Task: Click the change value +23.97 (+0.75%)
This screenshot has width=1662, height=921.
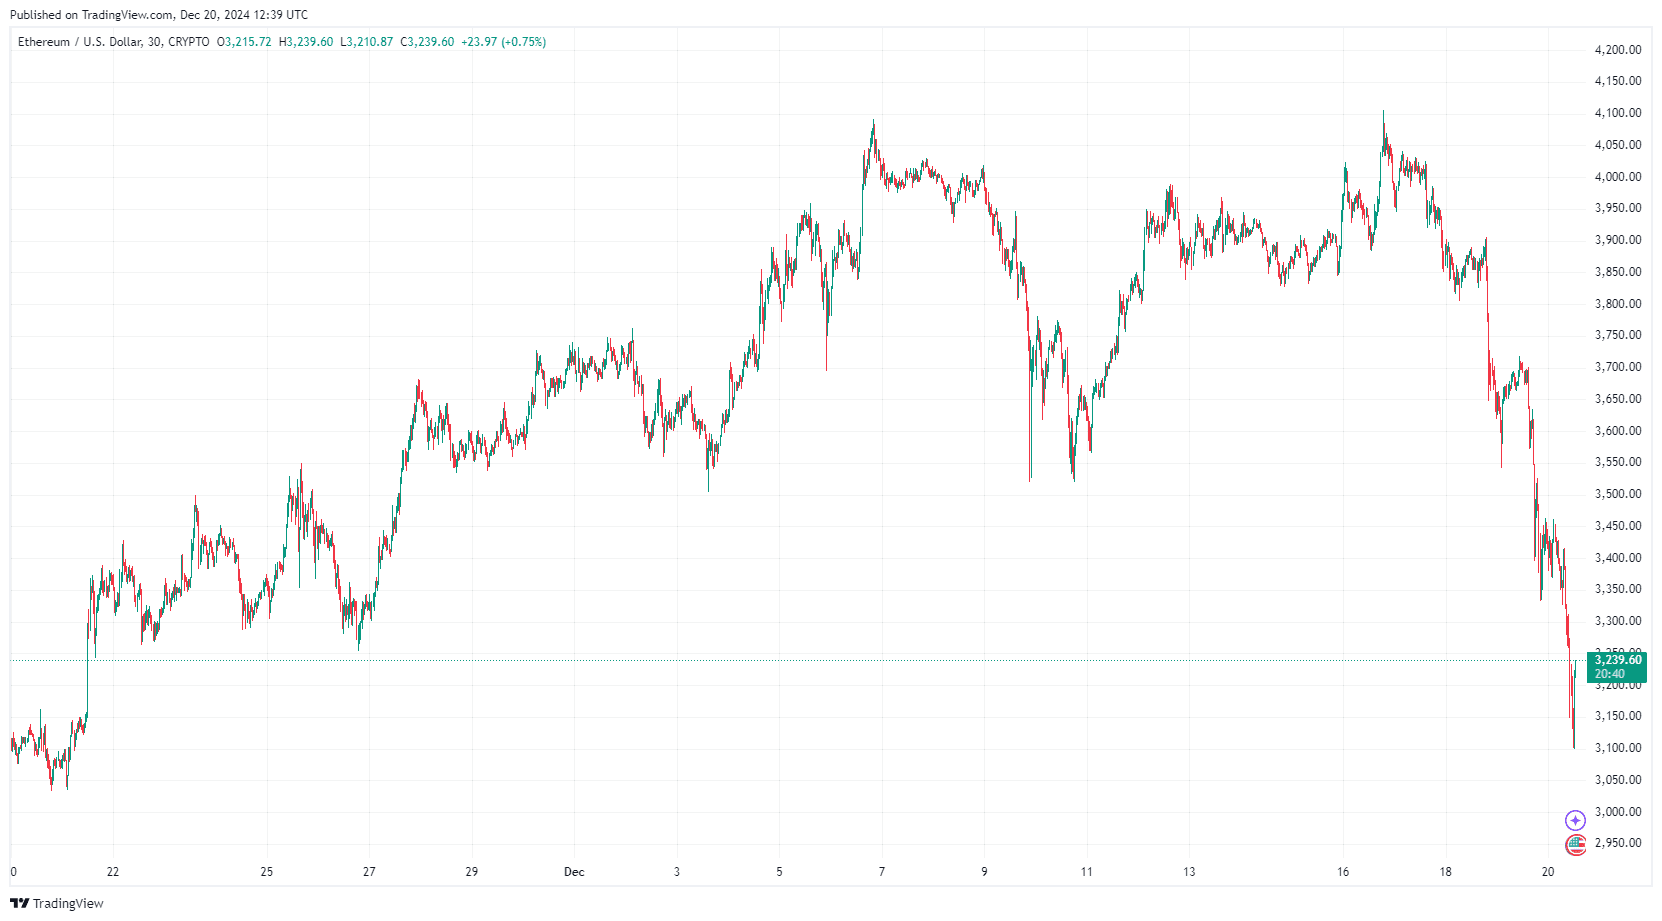Action: pos(504,42)
